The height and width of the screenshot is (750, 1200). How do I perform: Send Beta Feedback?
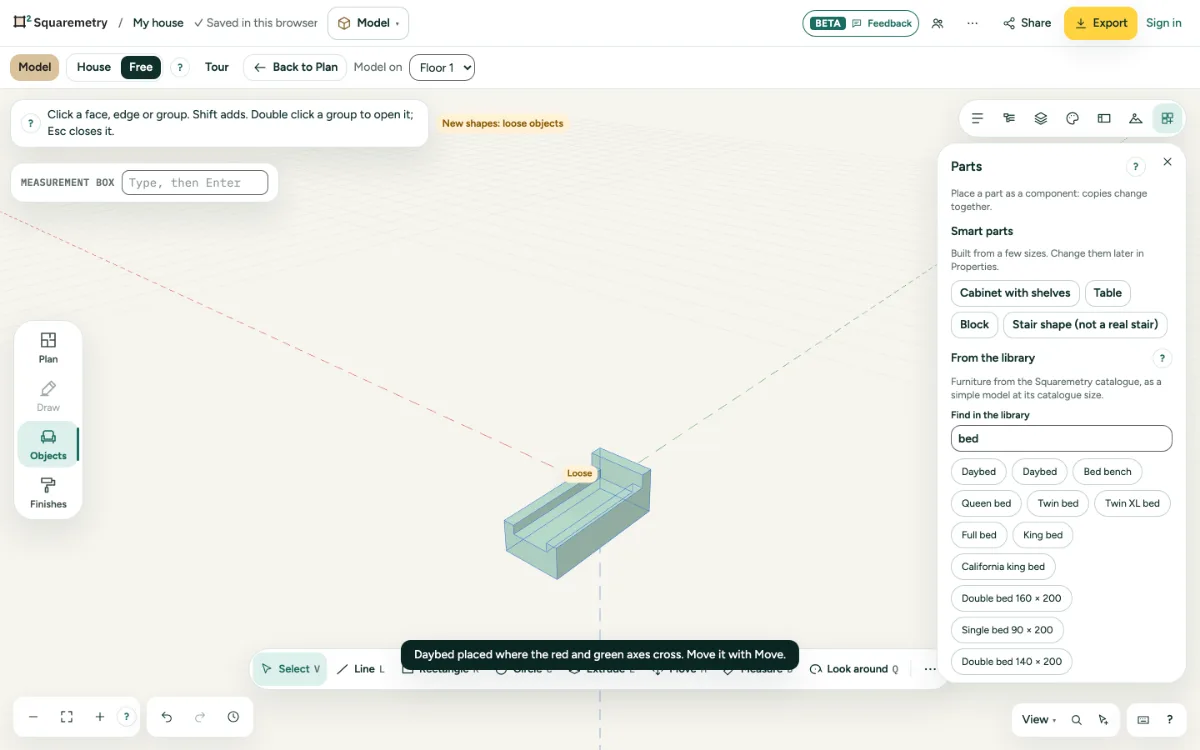(x=860, y=23)
